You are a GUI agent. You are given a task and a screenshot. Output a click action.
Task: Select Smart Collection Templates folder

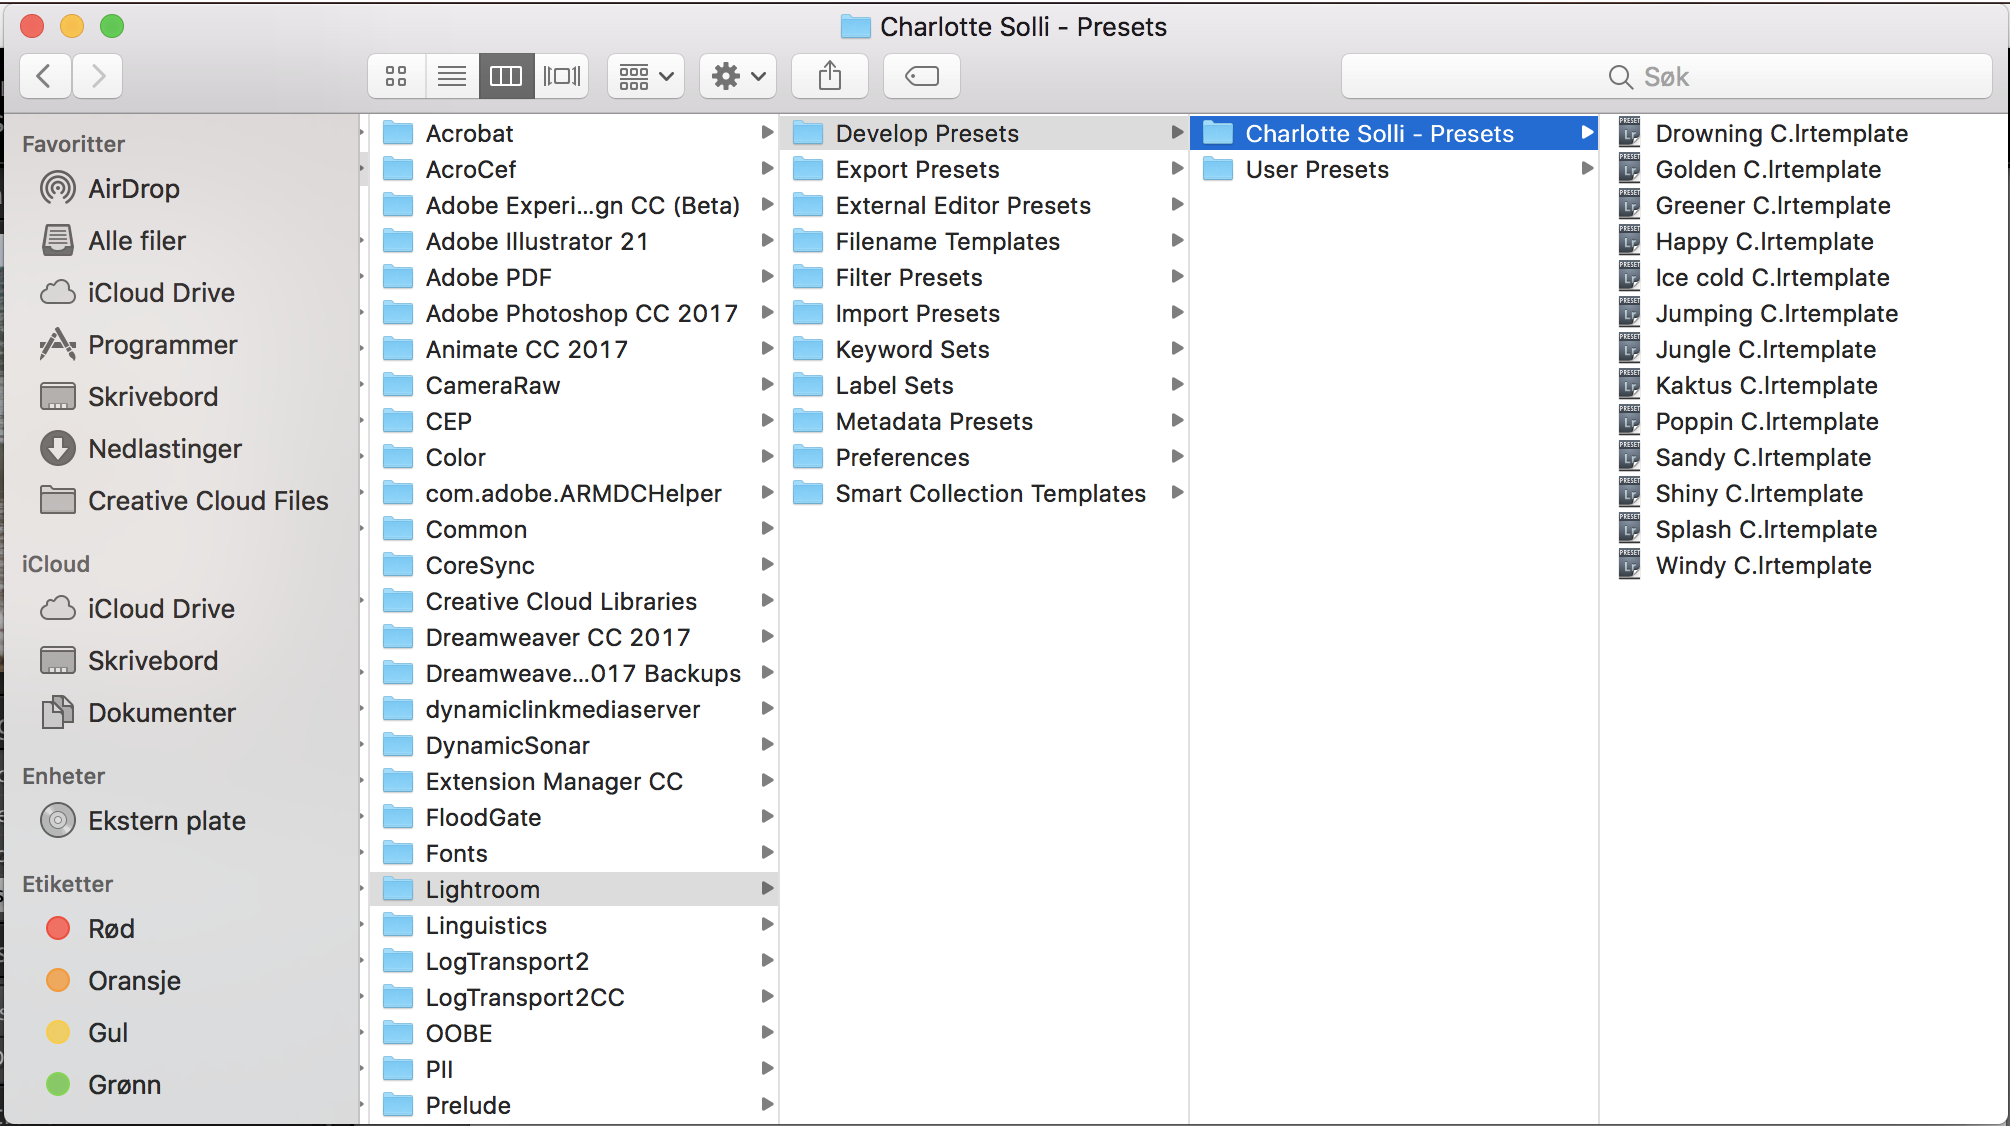[x=984, y=493]
